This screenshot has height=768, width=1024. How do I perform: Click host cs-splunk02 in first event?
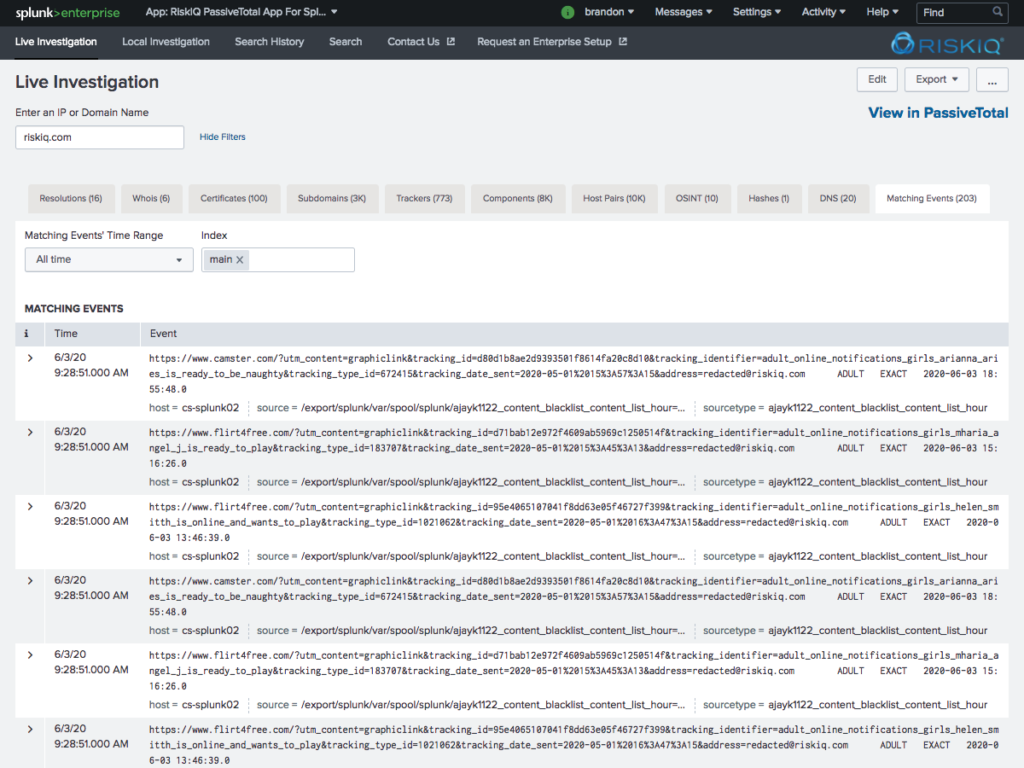coord(210,408)
